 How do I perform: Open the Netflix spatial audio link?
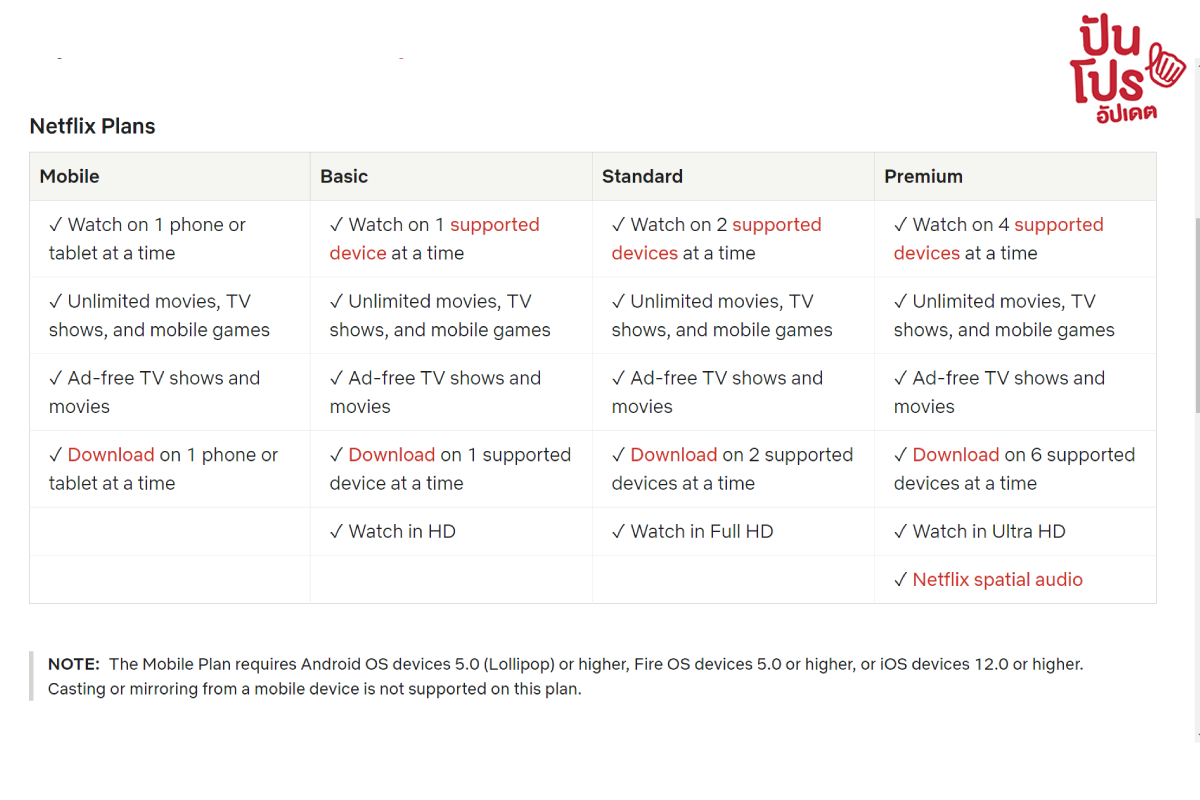[997, 580]
